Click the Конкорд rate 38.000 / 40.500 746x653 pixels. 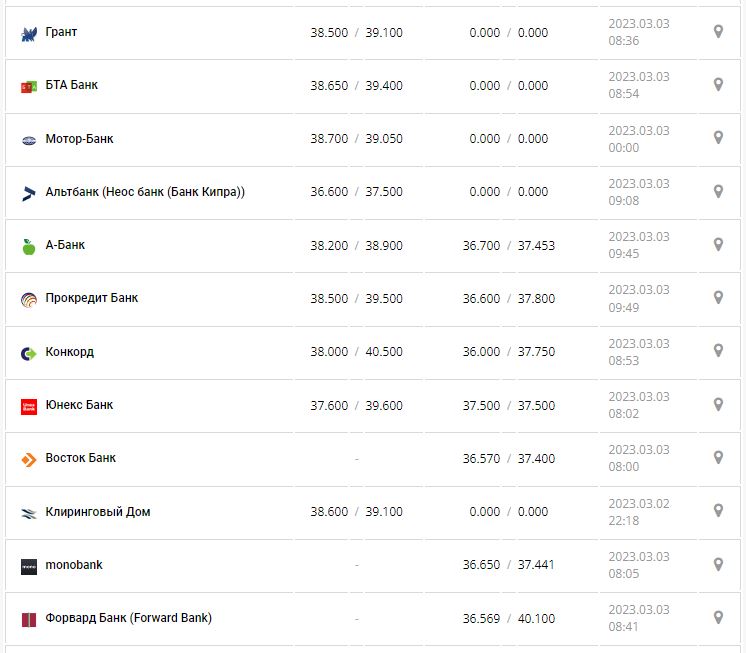click(x=356, y=352)
